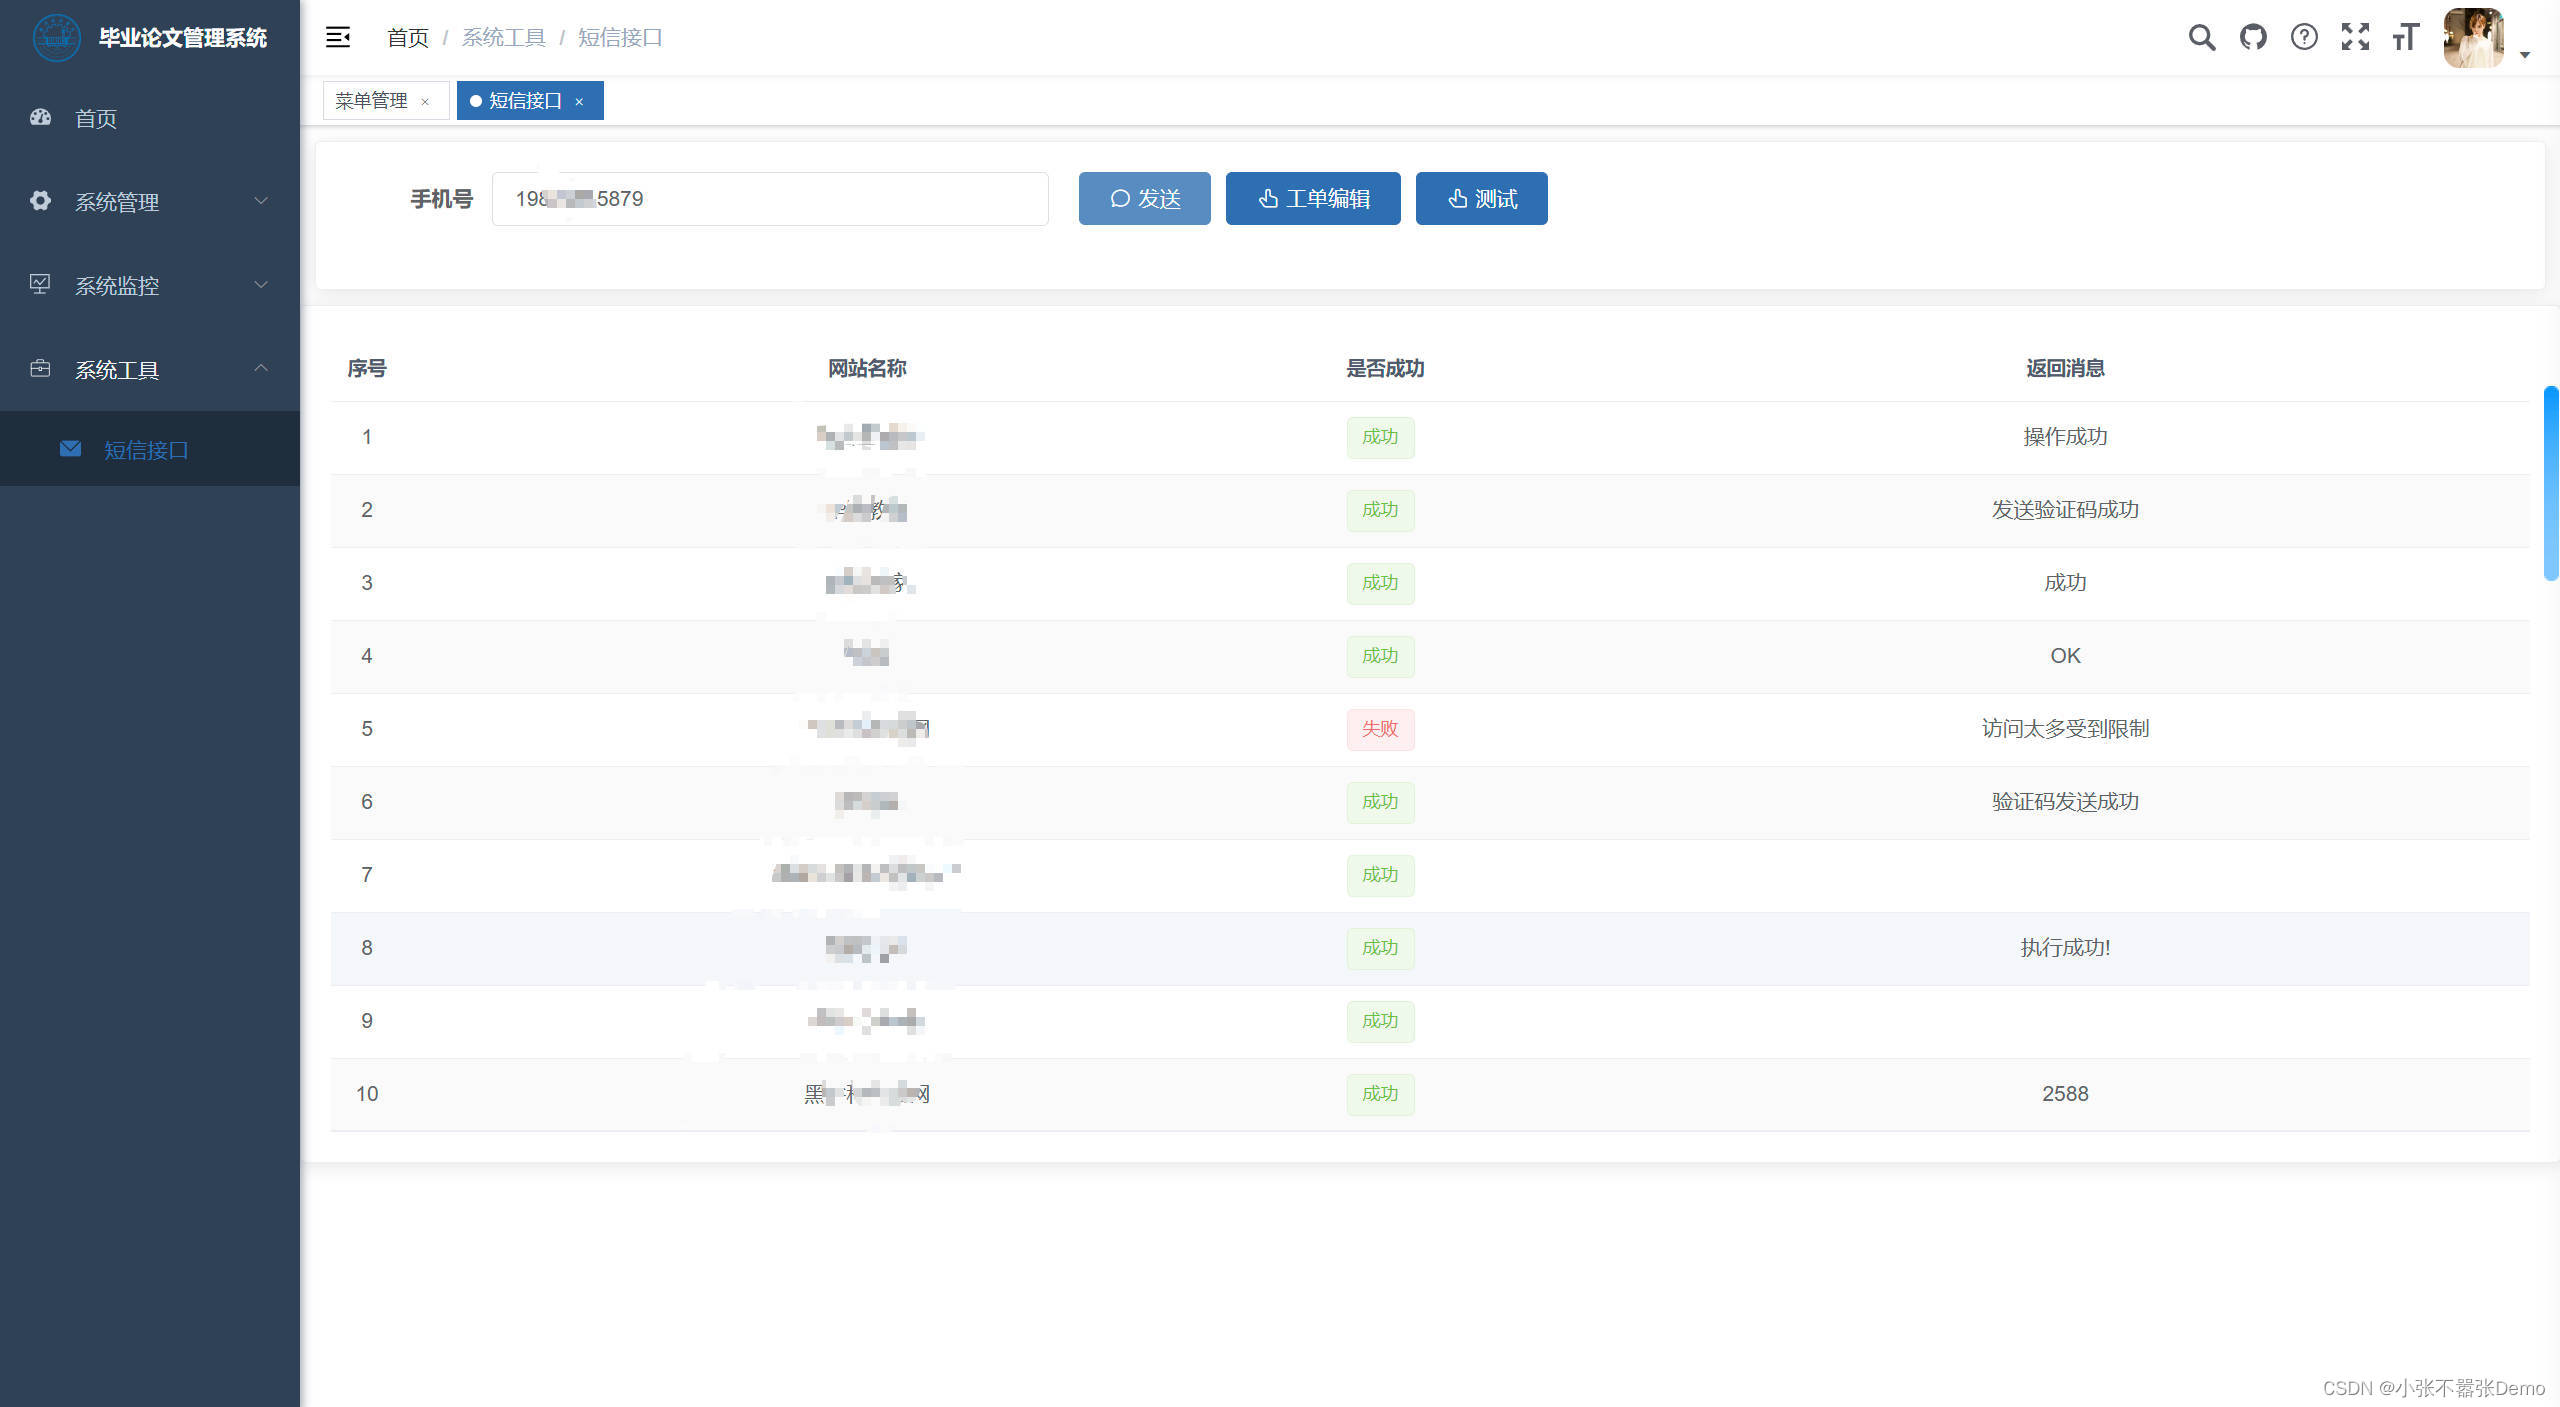
Task: Close the 菜单管理 tab
Action: click(x=425, y=102)
